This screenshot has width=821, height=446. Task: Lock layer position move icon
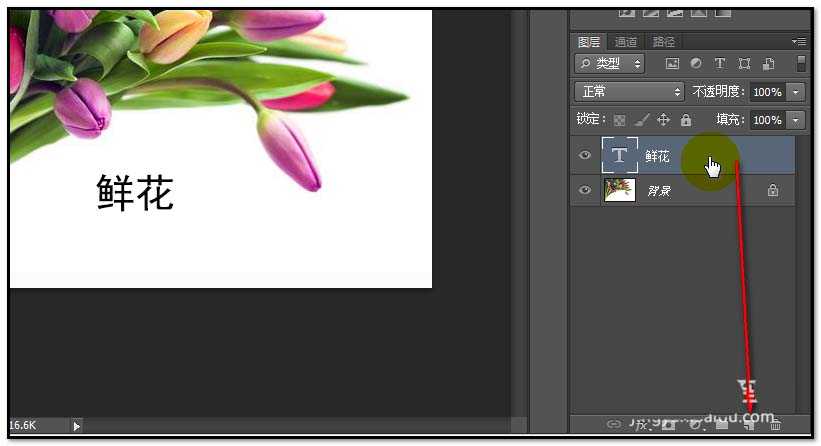tap(663, 120)
